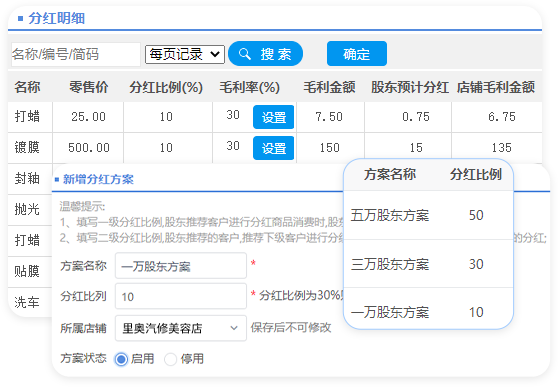Image resolution: width=558 pixels, height=387 pixels.
Task: Click the 500.00 retail price cell
Action: 89,148
